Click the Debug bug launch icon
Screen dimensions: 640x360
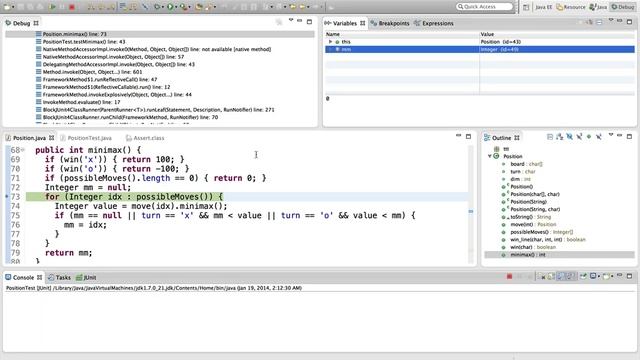pyautogui.click(x=156, y=7)
